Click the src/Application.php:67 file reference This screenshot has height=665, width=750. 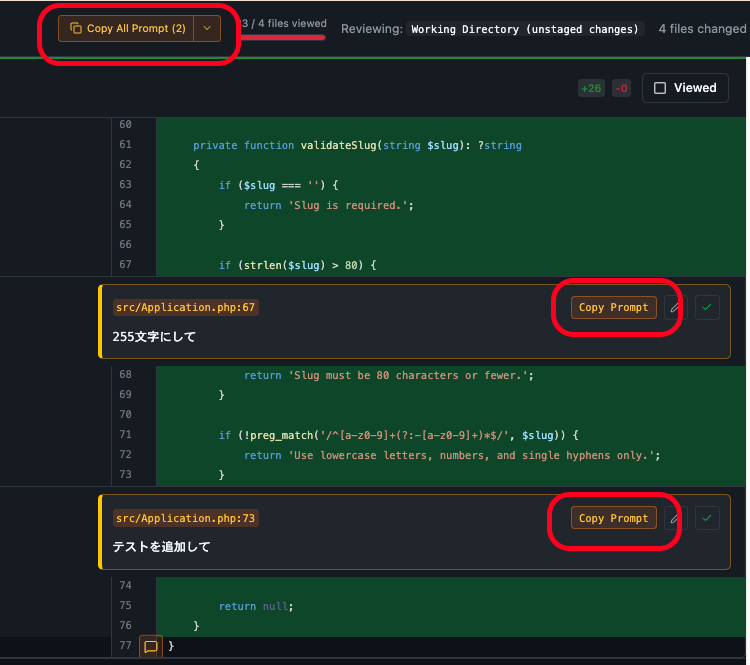point(186,307)
